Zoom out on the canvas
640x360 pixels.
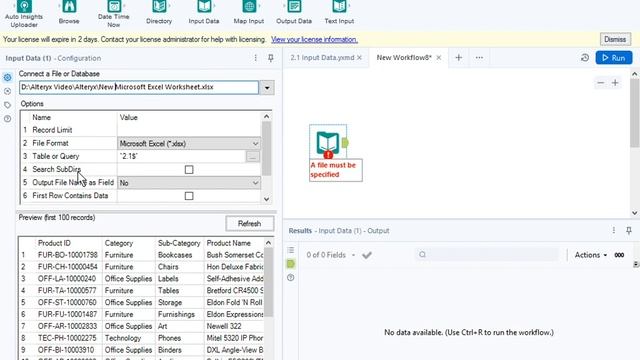[600, 83]
